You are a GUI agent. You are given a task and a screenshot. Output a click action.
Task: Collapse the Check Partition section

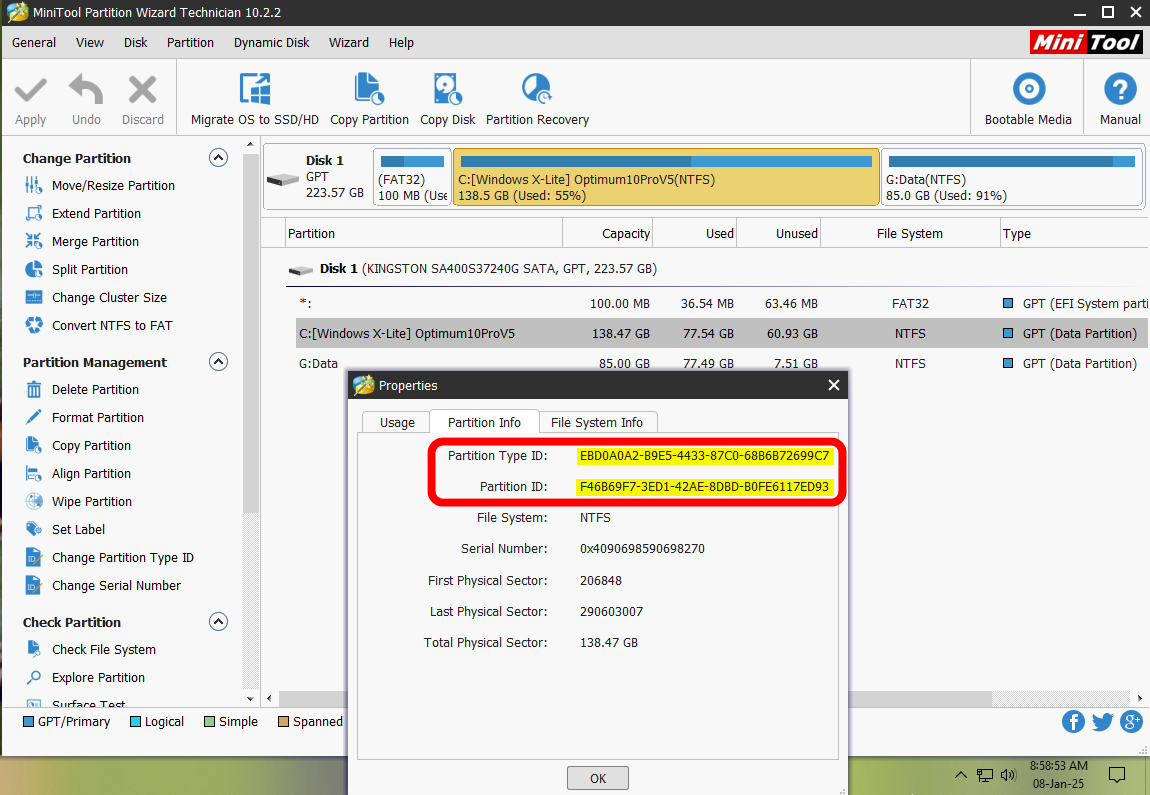click(x=219, y=622)
